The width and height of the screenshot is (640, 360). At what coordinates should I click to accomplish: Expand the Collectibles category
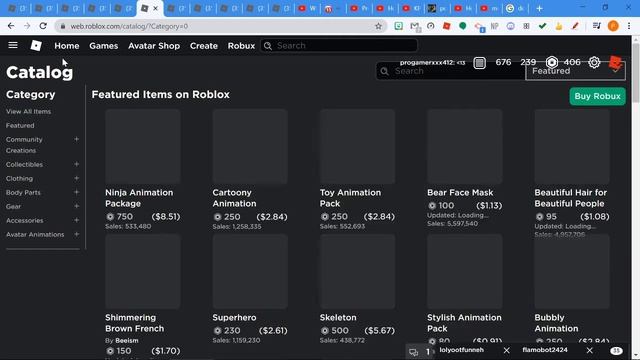tap(76, 164)
